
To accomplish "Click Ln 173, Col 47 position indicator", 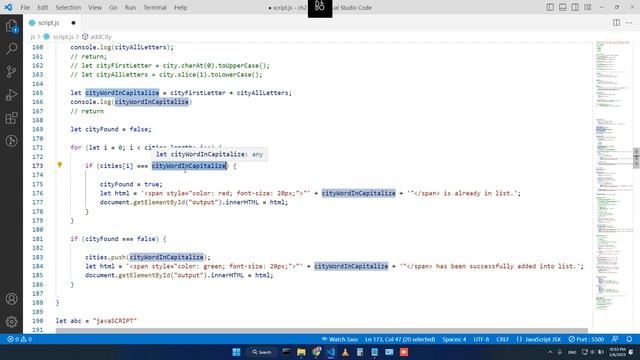I will coord(400,339).
